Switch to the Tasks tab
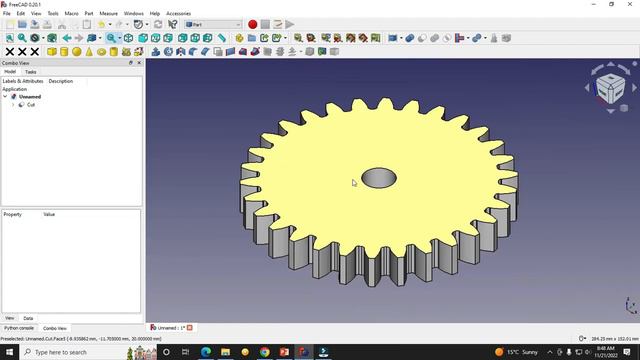The width and height of the screenshot is (640, 360). 31,72
